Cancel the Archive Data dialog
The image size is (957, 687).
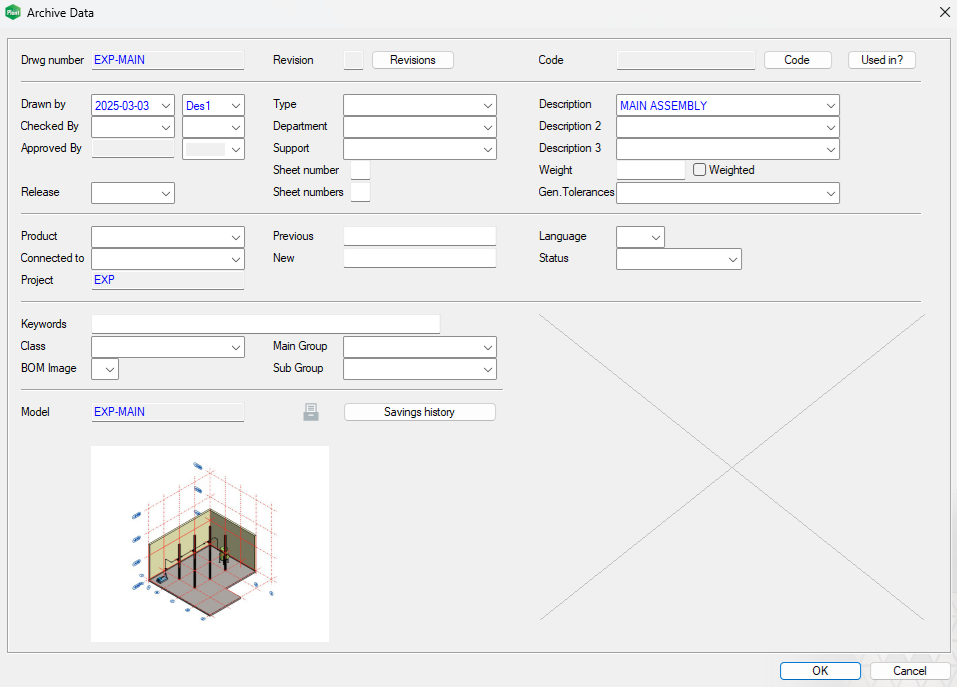[909, 671]
